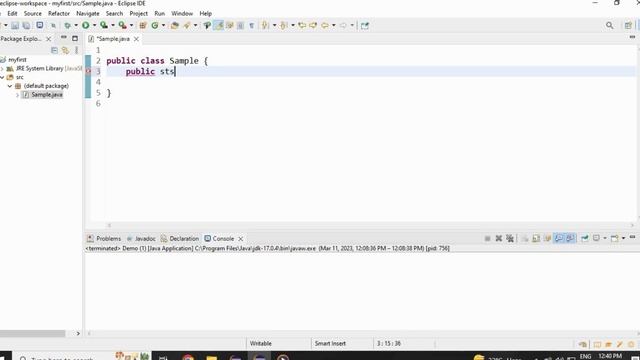Image resolution: width=640 pixels, height=360 pixels.
Task: Toggle Link with Editor in Package Explorer
Action: [x=65, y=50]
